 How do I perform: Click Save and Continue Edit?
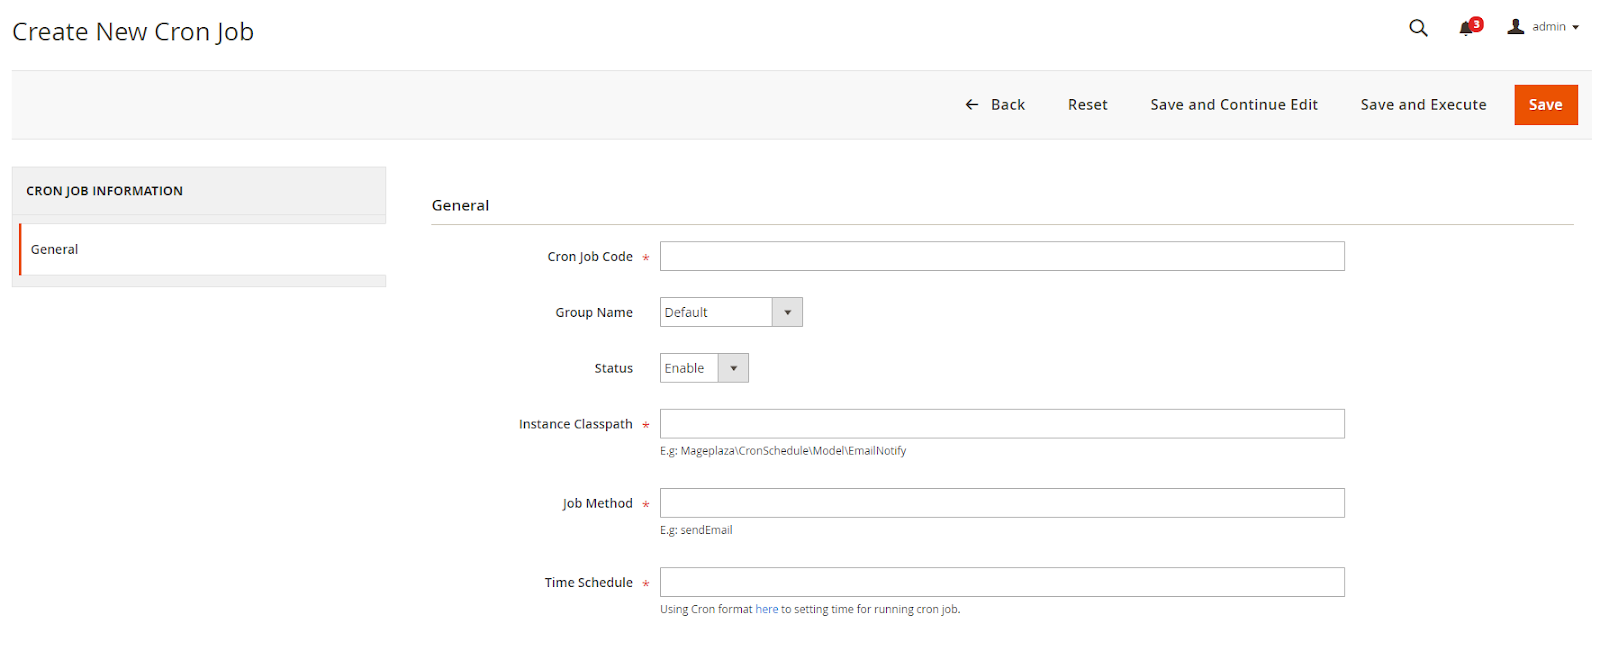click(x=1234, y=105)
